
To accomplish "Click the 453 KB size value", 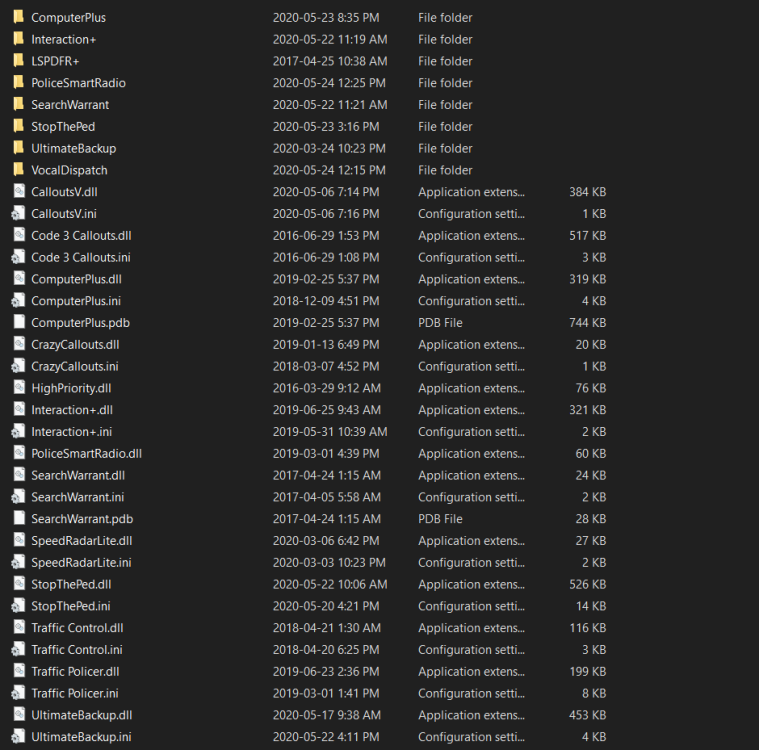I will (587, 715).
